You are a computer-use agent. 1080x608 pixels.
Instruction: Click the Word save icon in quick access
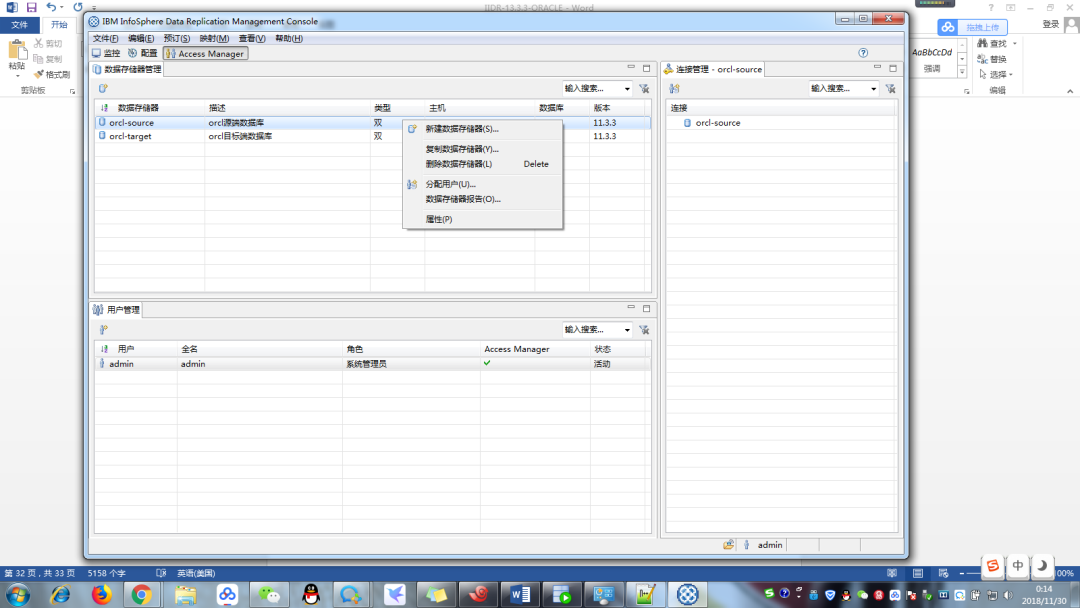pyautogui.click(x=32, y=7)
